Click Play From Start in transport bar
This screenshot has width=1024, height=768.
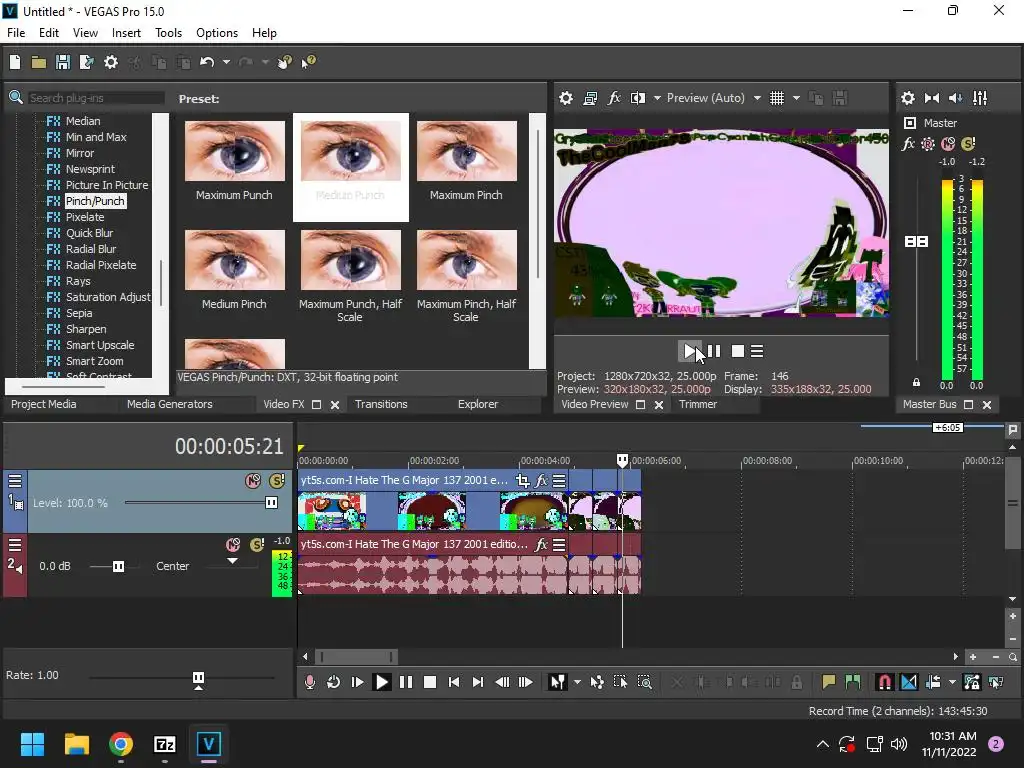(x=357, y=682)
